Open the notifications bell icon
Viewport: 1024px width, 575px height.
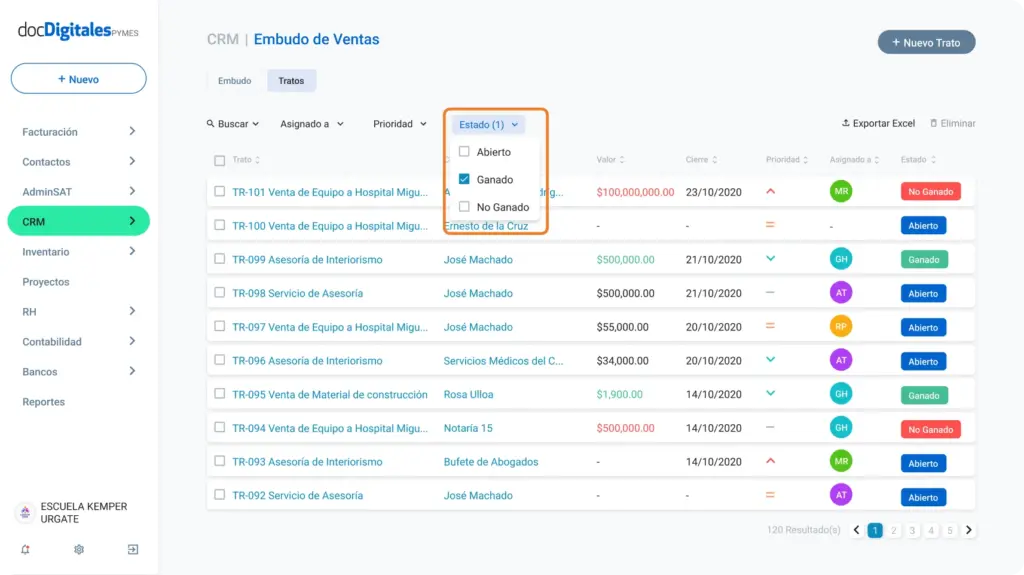pyautogui.click(x=25, y=550)
